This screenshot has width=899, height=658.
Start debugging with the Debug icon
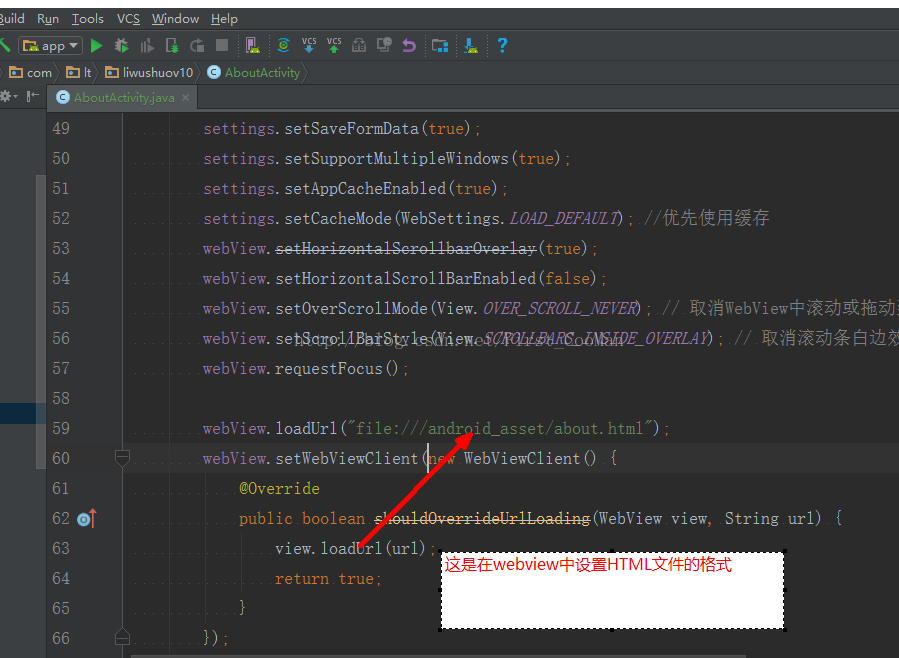click(x=121, y=45)
